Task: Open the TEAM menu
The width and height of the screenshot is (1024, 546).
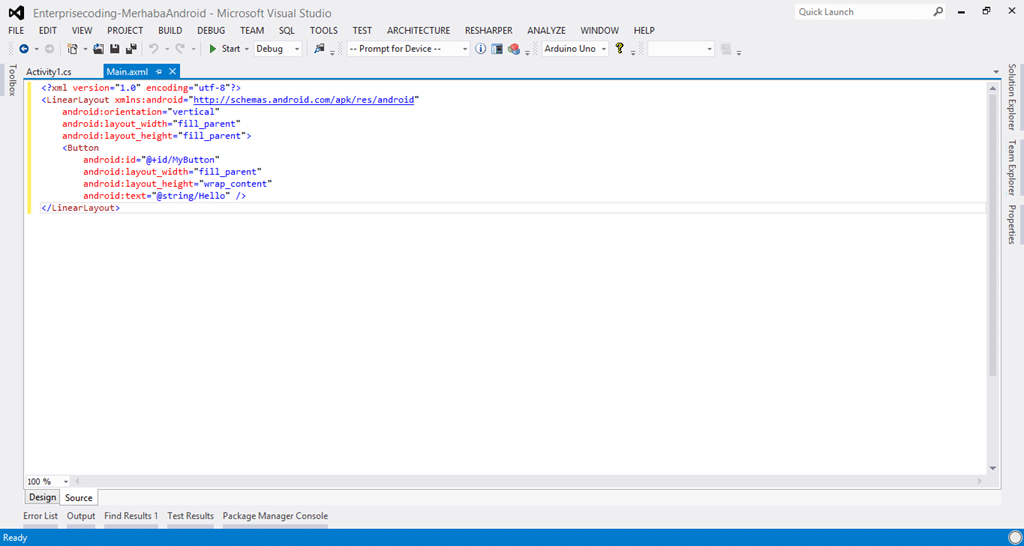Action: tap(252, 31)
